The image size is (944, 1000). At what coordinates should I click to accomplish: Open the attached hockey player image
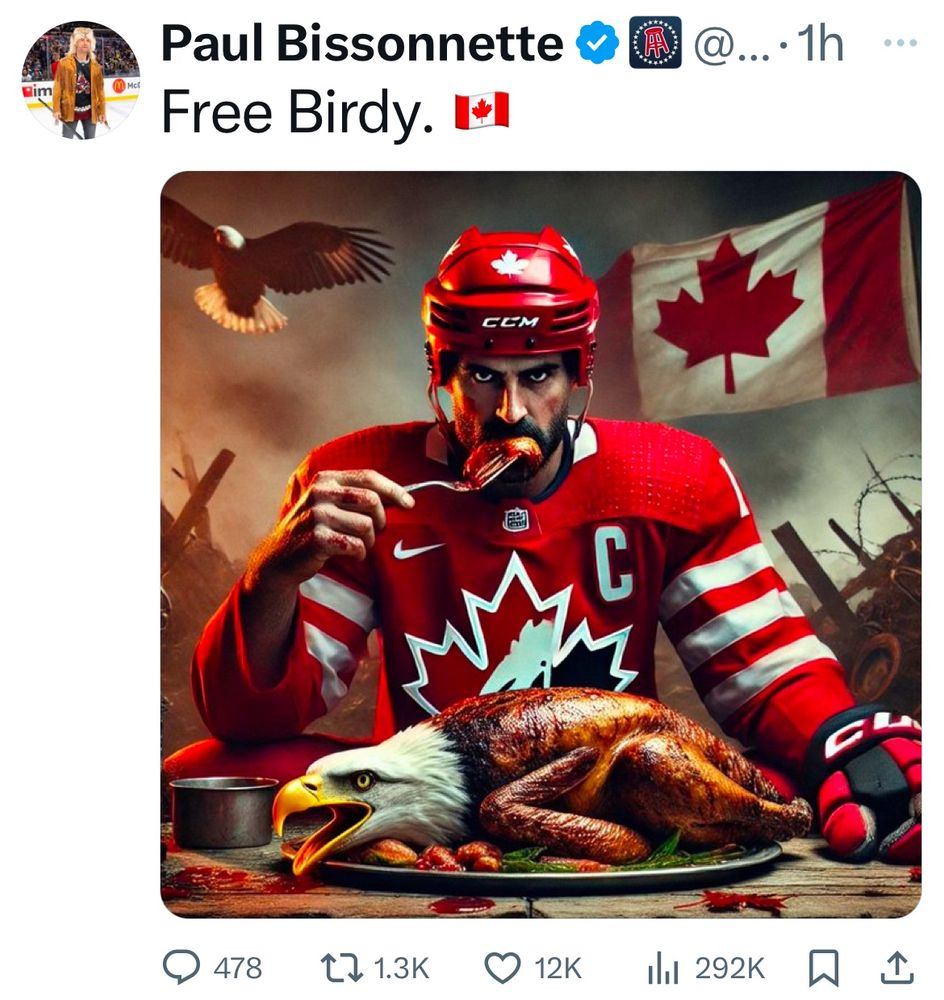540,544
